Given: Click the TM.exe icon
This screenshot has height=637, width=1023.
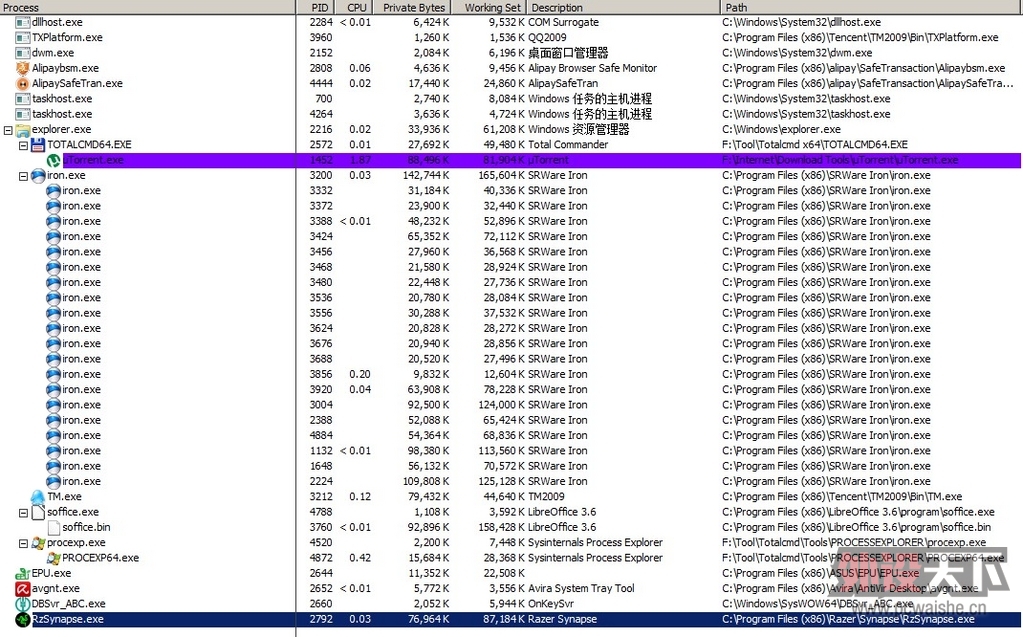Looking at the screenshot, I should [38, 497].
